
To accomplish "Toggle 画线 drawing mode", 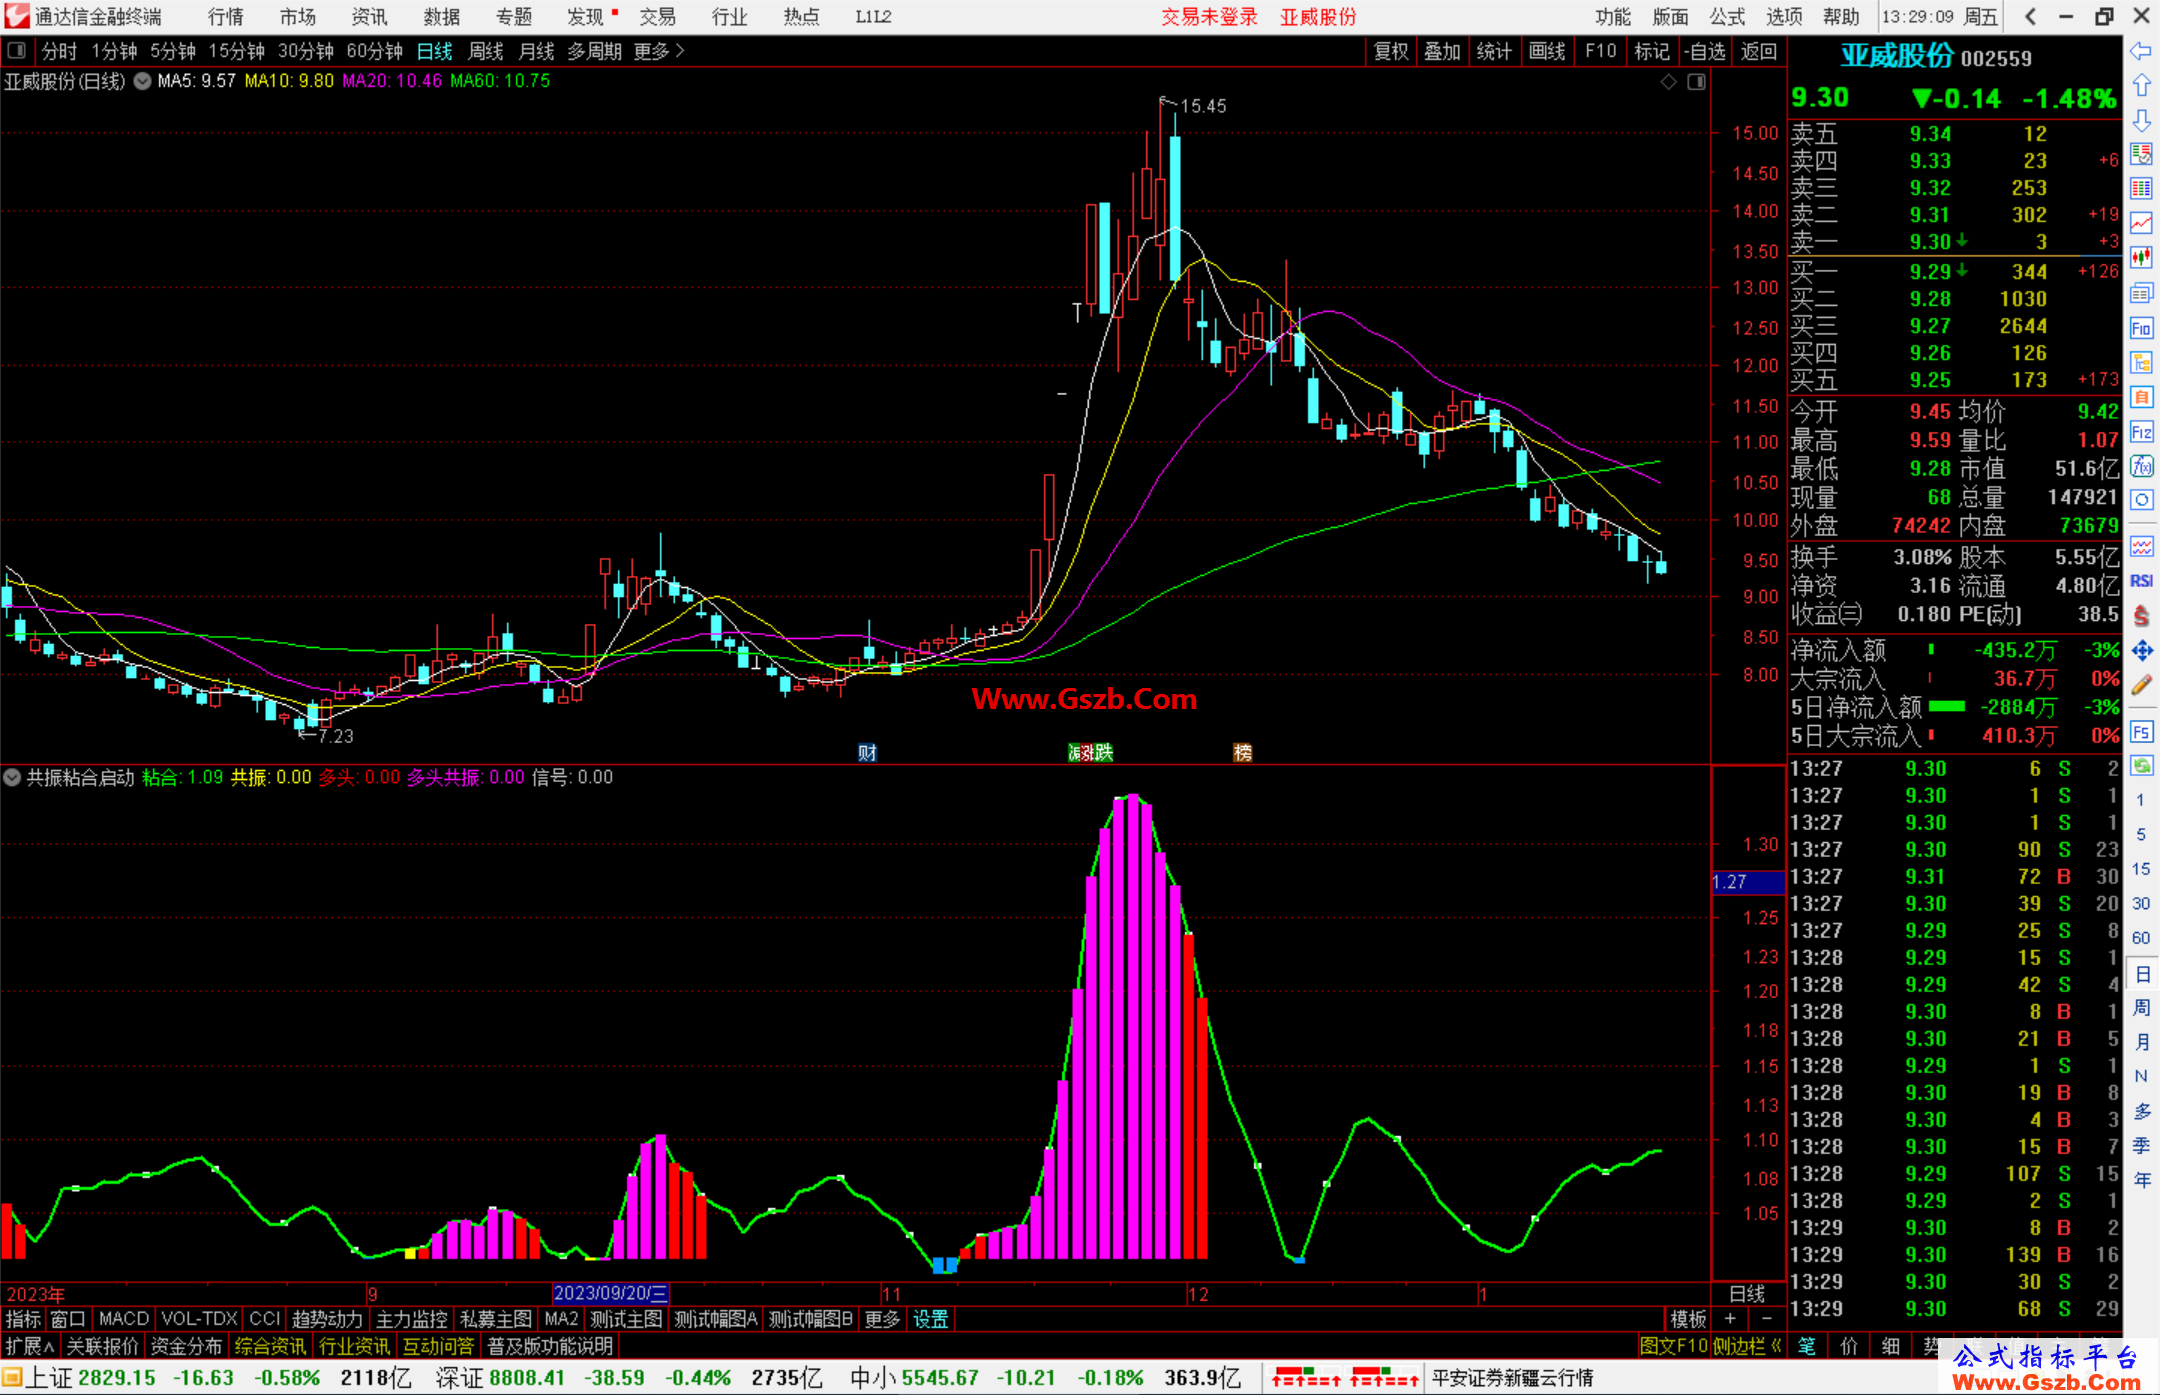I will pyautogui.click(x=1547, y=51).
